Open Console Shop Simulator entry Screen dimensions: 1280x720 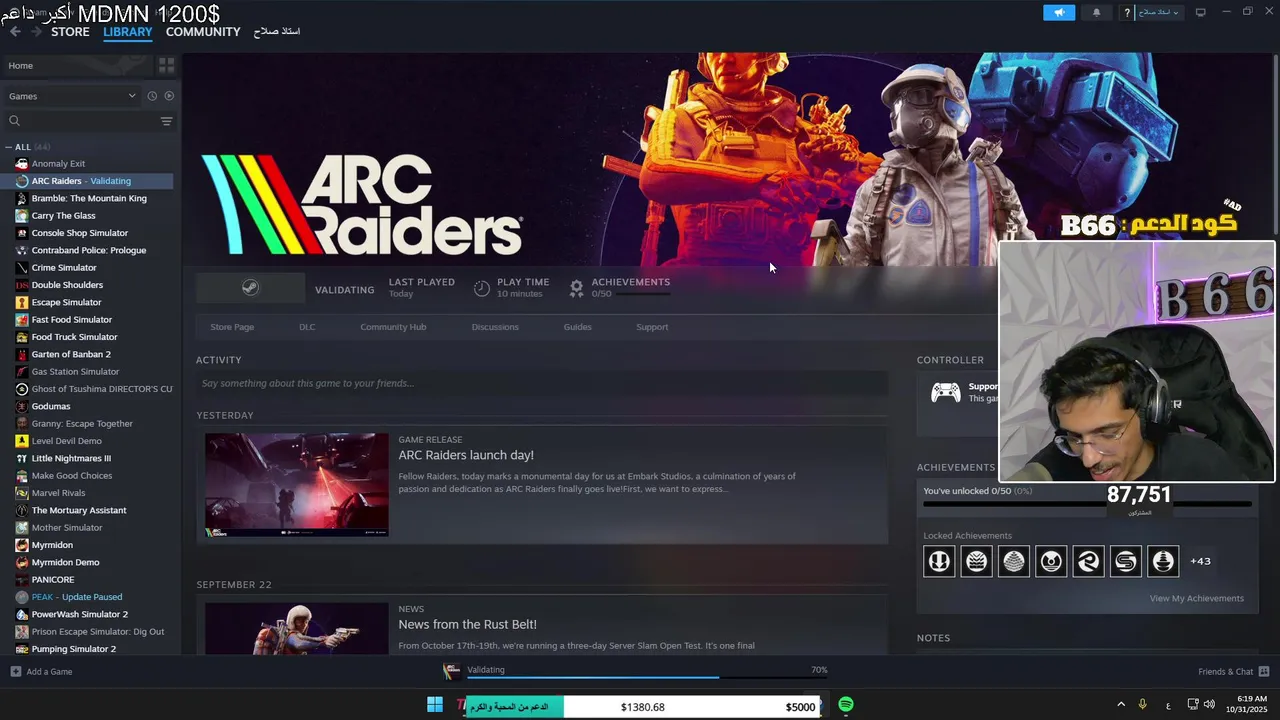80,233
